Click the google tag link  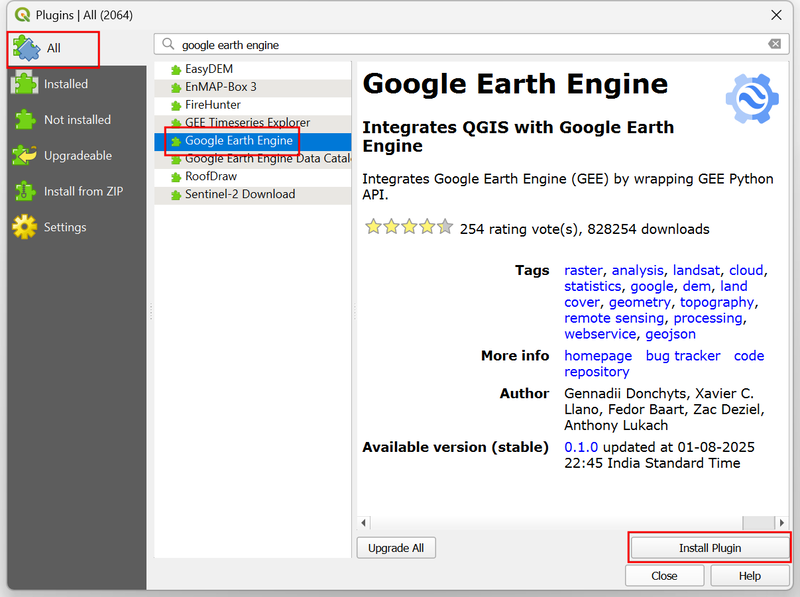click(652, 286)
